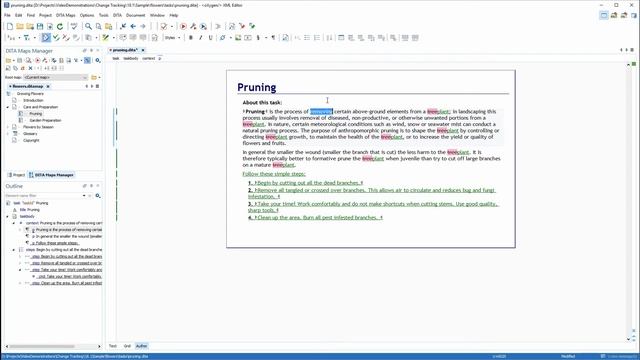Toggle Track Changes highlighted toolbar button
The height and width of the screenshot is (360, 640).
click(46, 38)
